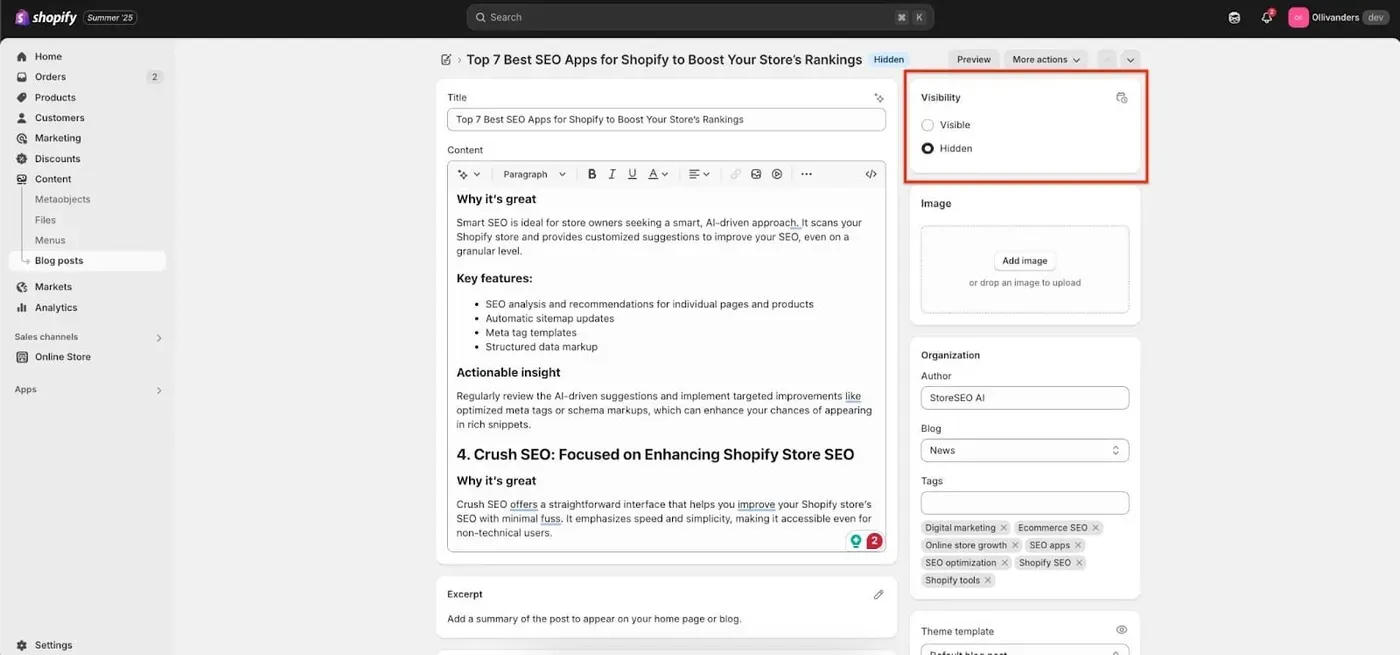Click the insert video icon in the editor
Screen dimensions: 1400x655
pos(777,174)
